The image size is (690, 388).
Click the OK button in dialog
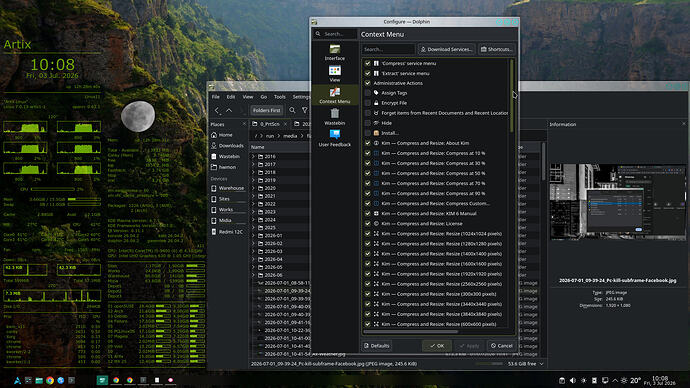tap(437, 346)
